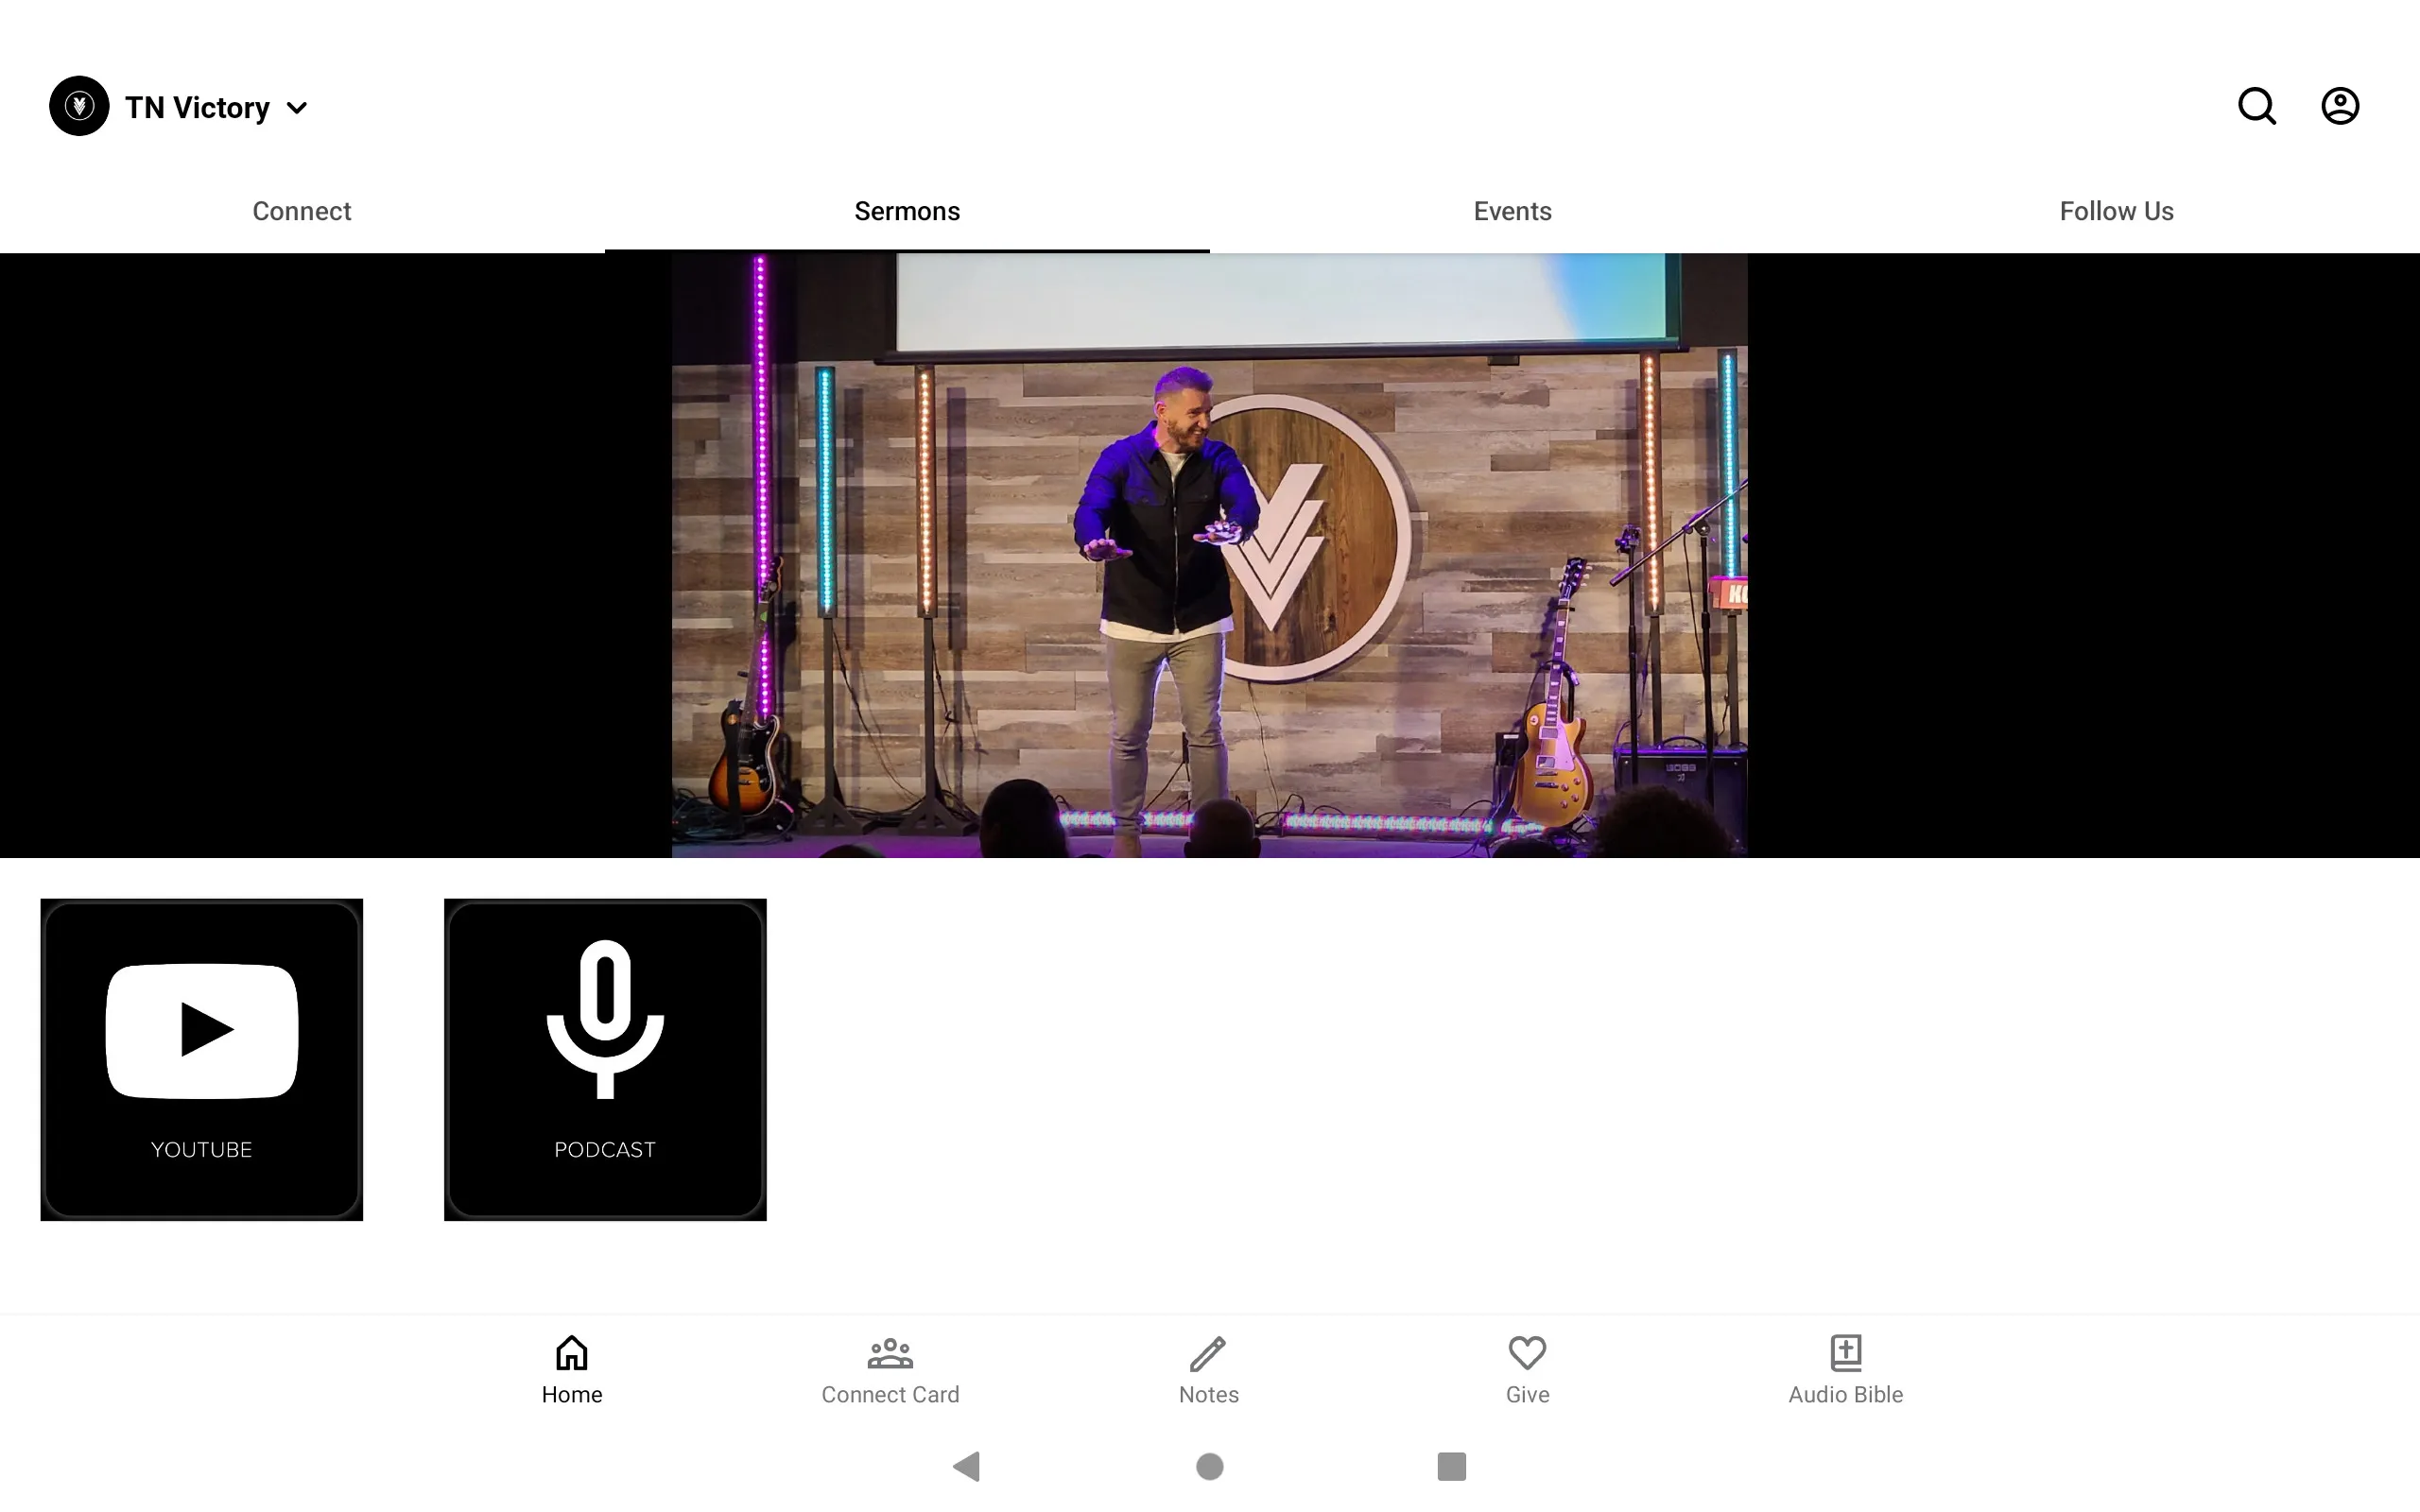Click the Connect menu item
2420x1512 pixels.
[302, 211]
